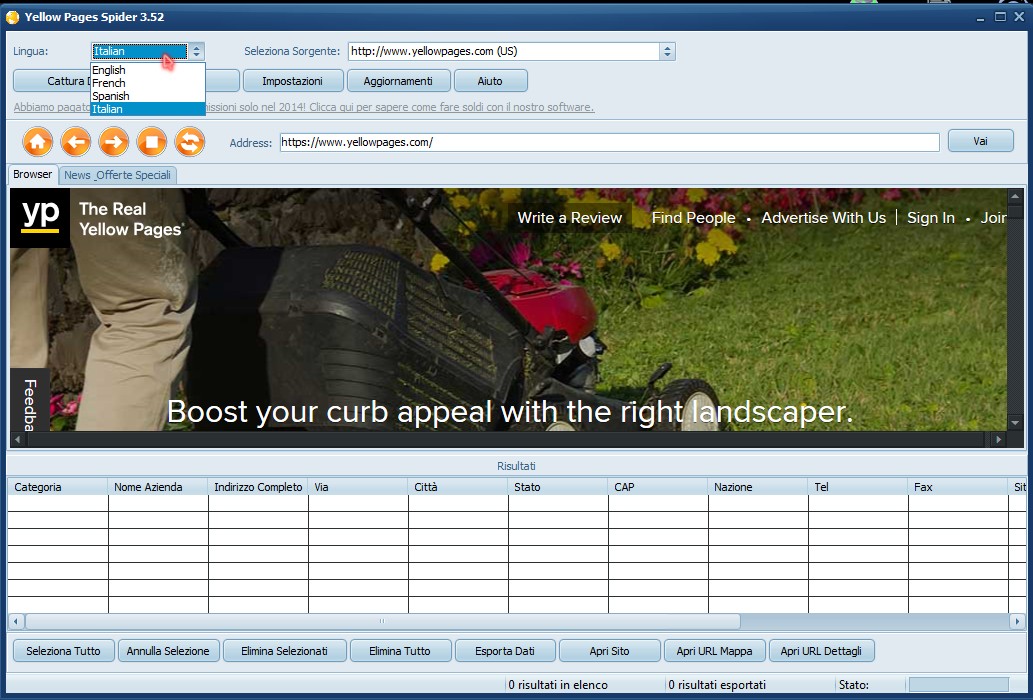Go back with the orange left arrow

coord(76,142)
